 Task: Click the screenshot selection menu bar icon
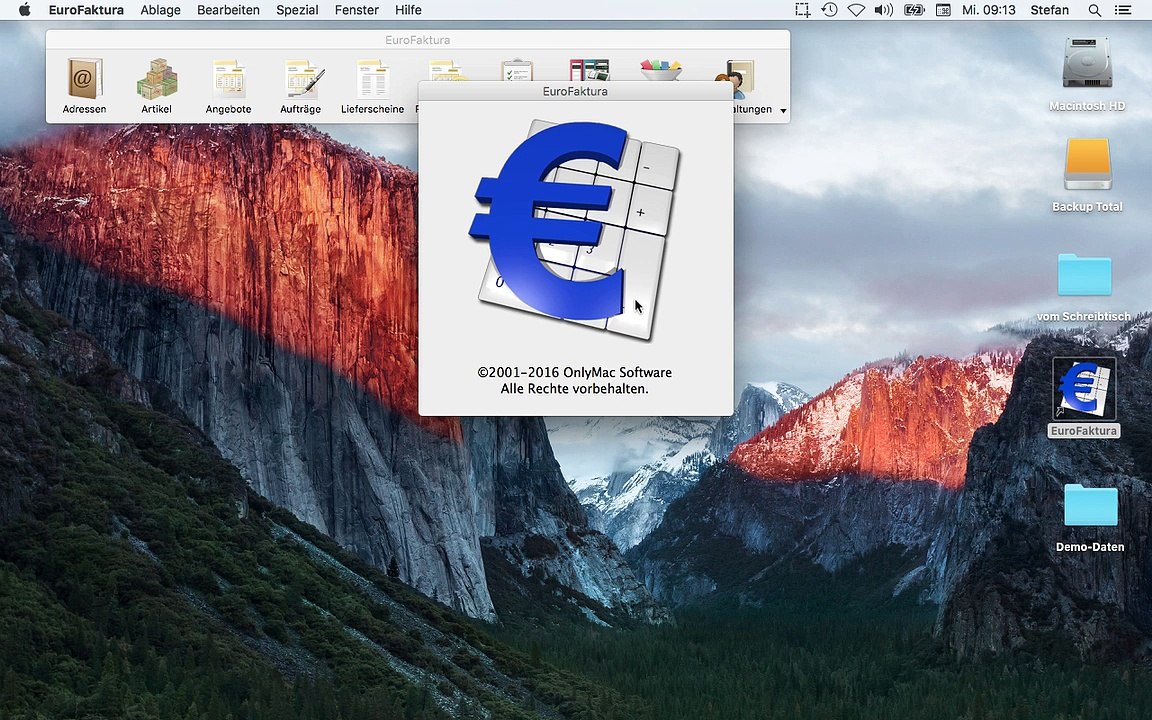click(x=802, y=10)
